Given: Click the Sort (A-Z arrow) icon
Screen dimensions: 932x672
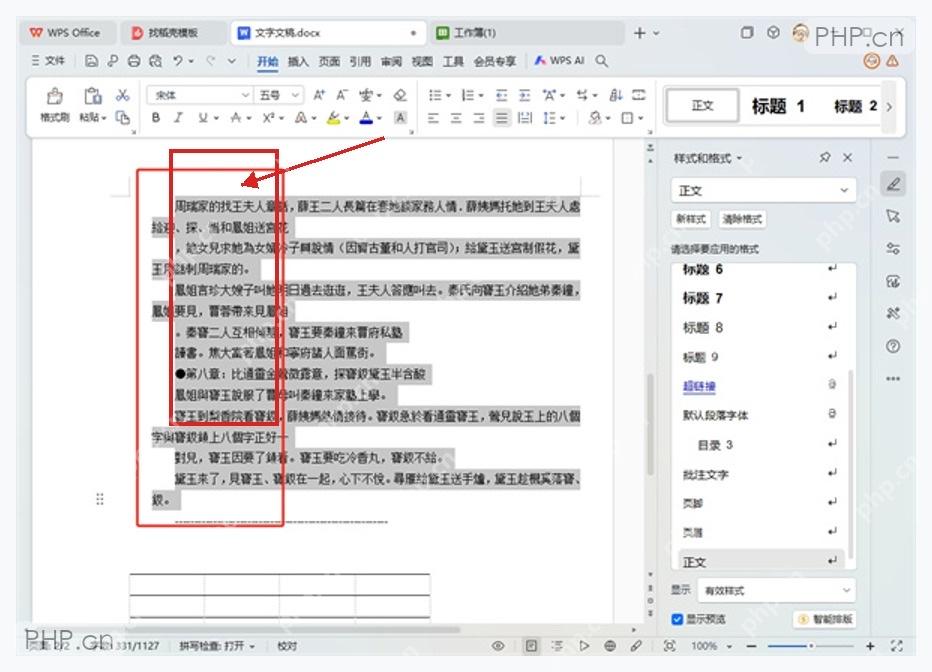Looking at the screenshot, I should [616, 95].
